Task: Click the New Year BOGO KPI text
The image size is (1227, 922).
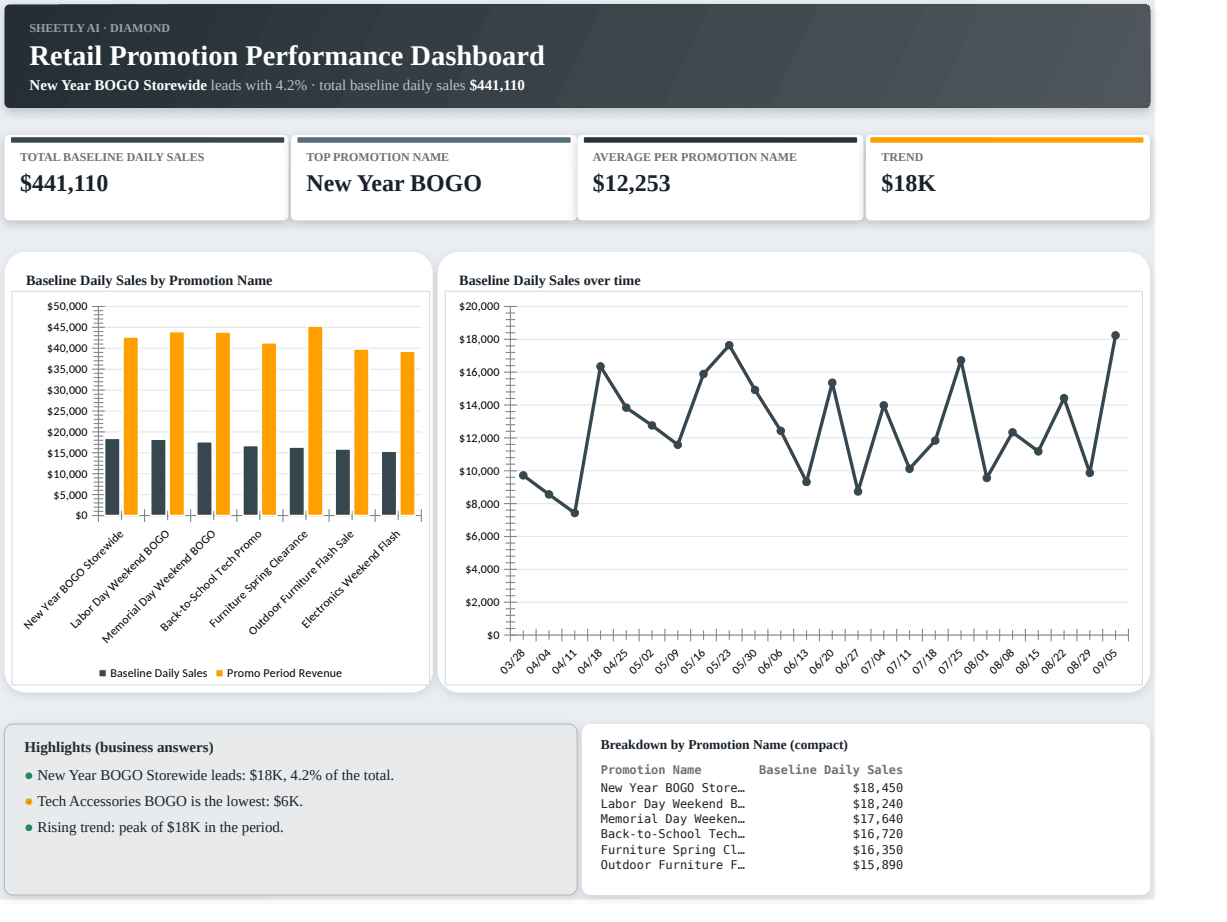Action: 394,184
